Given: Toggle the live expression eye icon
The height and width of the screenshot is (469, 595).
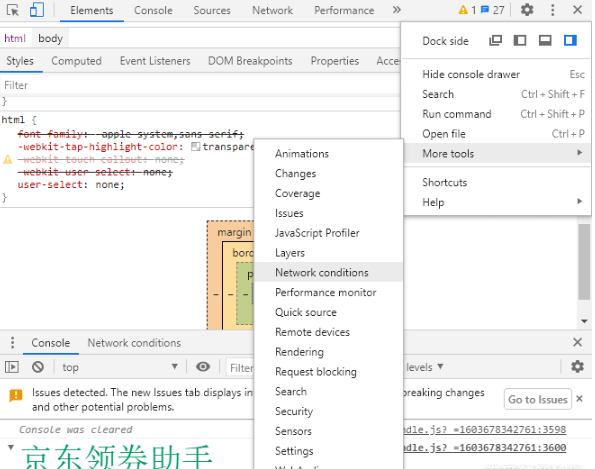Looking at the screenshot, I should [203, 367].
